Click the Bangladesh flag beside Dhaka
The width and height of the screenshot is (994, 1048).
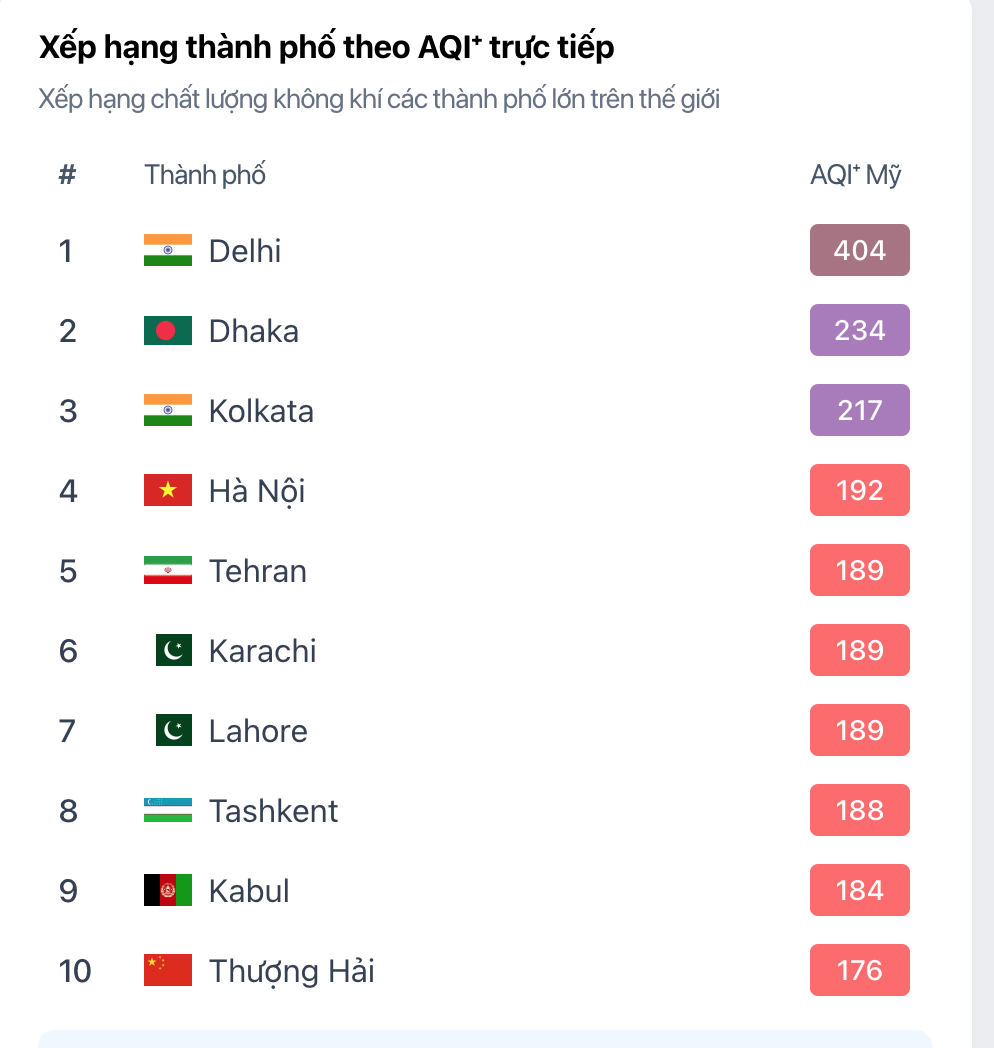click(x=166, y=330)
